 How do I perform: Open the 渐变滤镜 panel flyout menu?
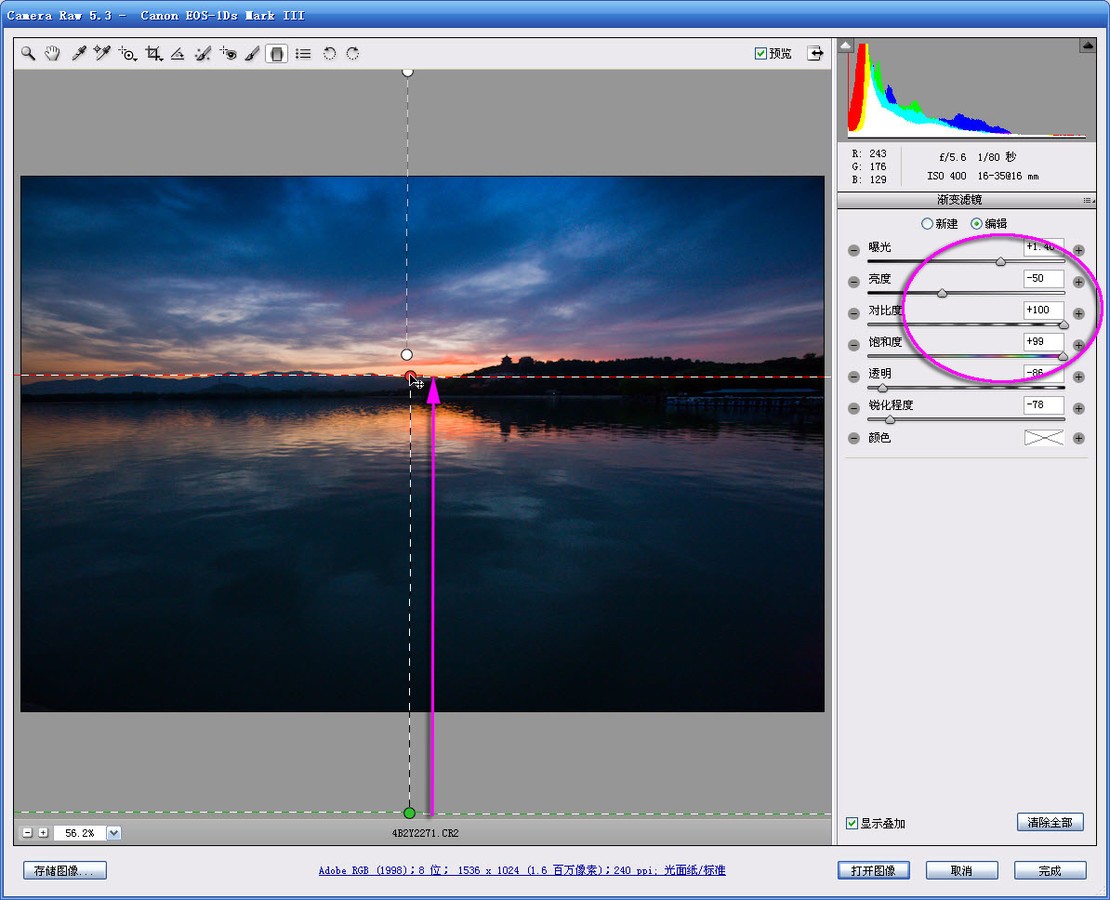pos(1086,201)
